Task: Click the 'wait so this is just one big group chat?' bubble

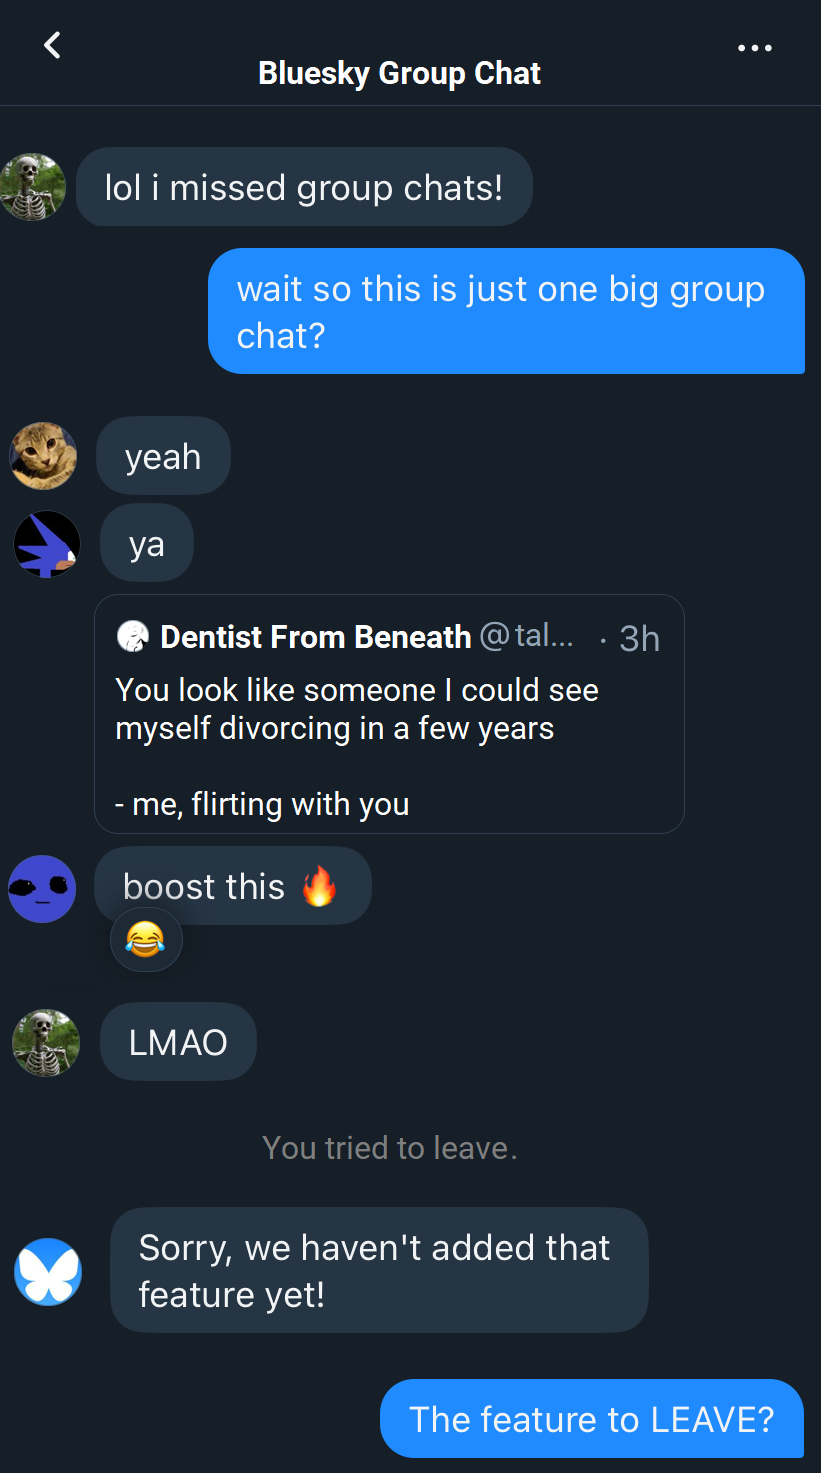Action: tap(505, 311)
